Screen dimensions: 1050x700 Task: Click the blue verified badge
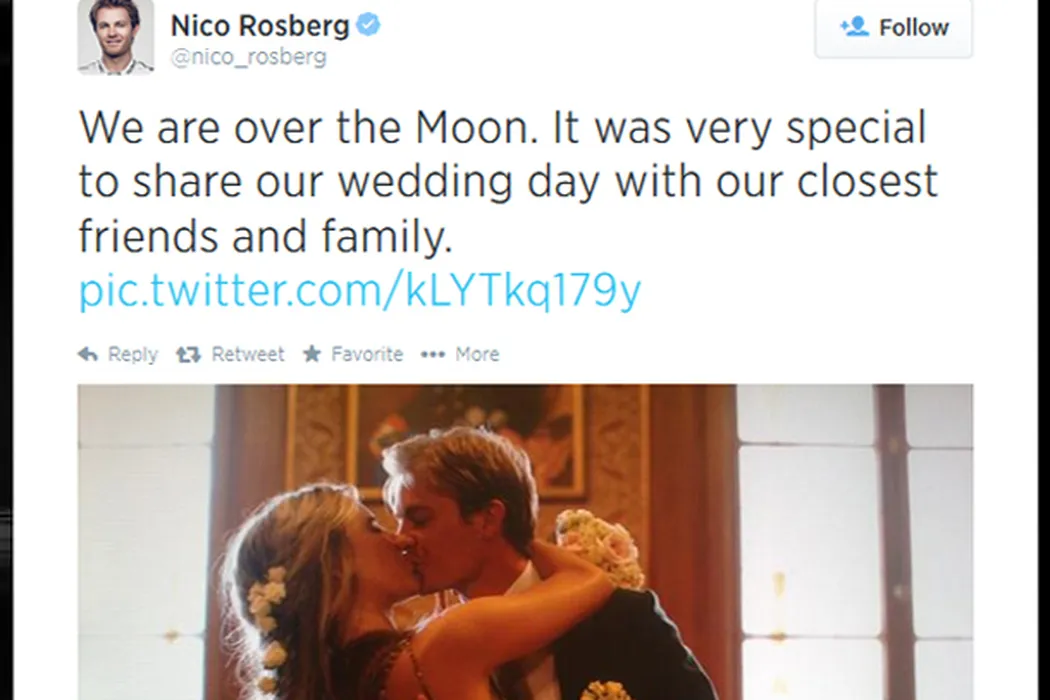coord(369,25)
